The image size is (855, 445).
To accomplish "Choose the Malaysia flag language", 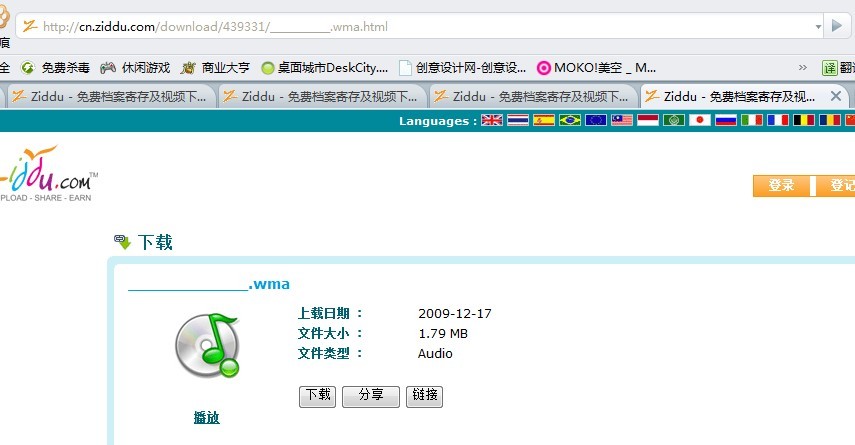I will tap(622, 121).
